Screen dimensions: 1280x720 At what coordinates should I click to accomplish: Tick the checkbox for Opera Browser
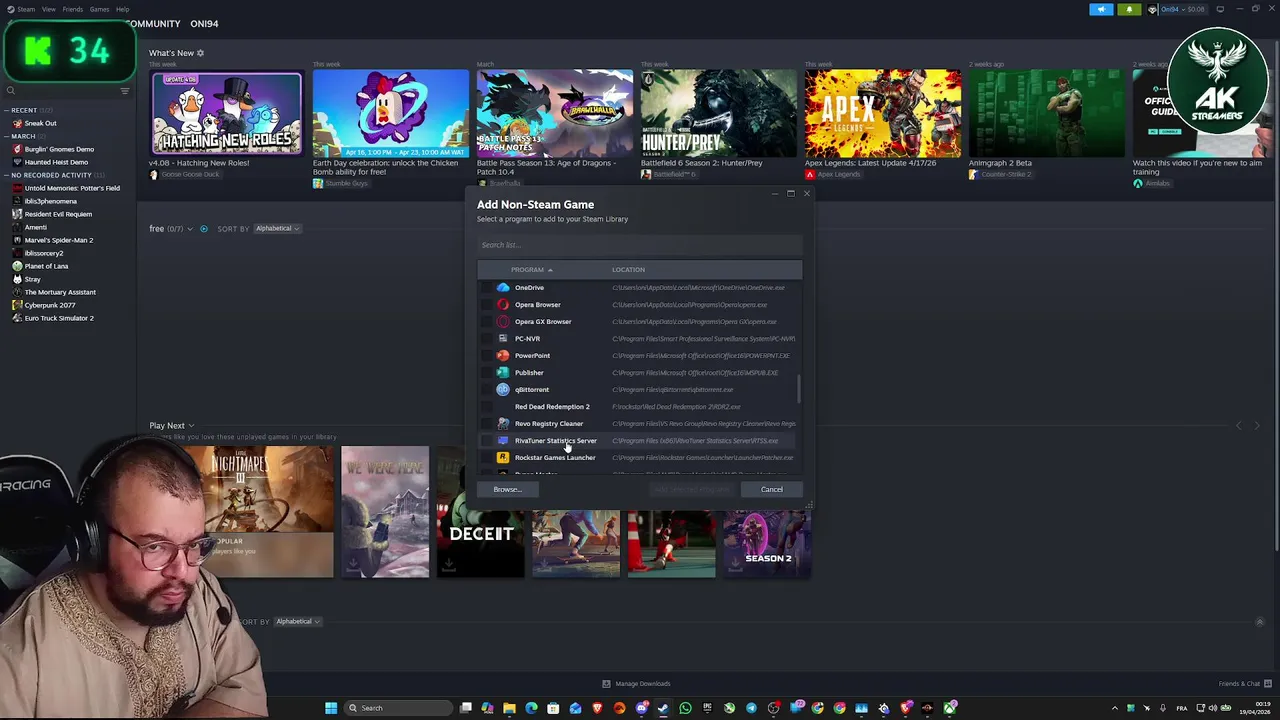coord(487,305)
